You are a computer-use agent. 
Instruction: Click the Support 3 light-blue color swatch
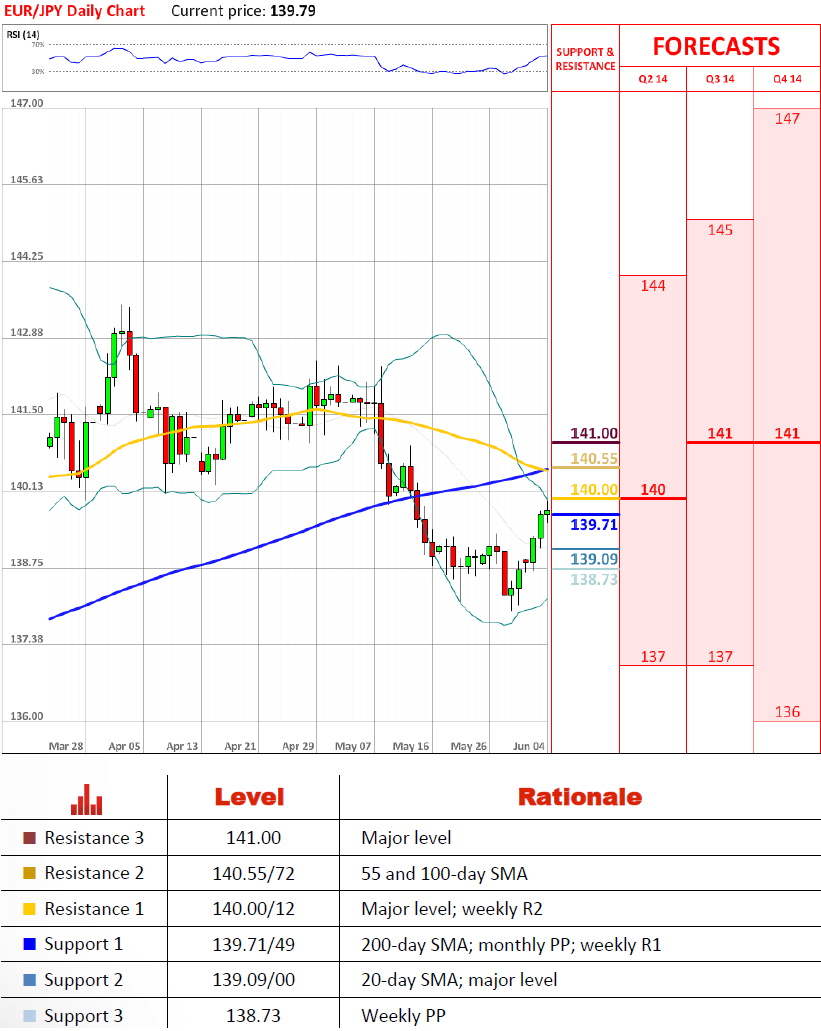click(30, 1016)
